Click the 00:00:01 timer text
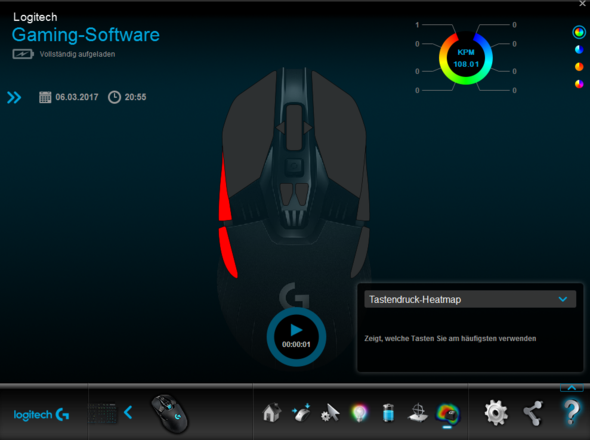The image size is (590, 440). [296, 344]
